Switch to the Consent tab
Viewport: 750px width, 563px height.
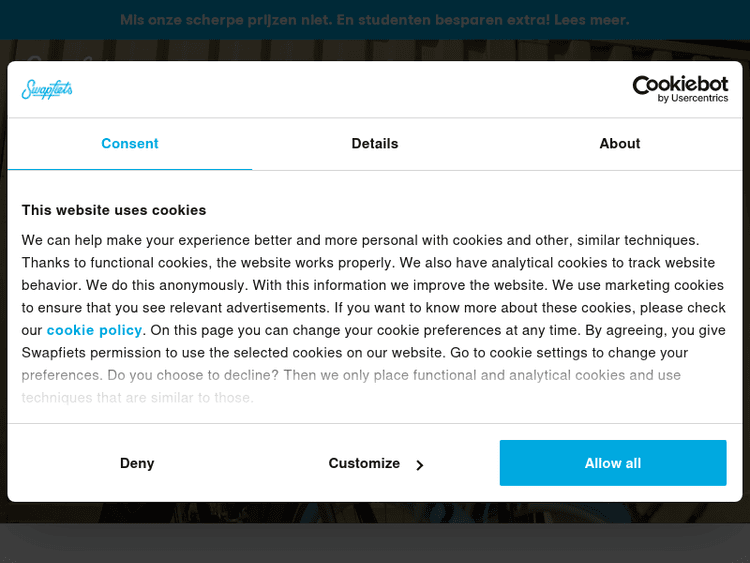pyautogui.click(x=130, y=144)
